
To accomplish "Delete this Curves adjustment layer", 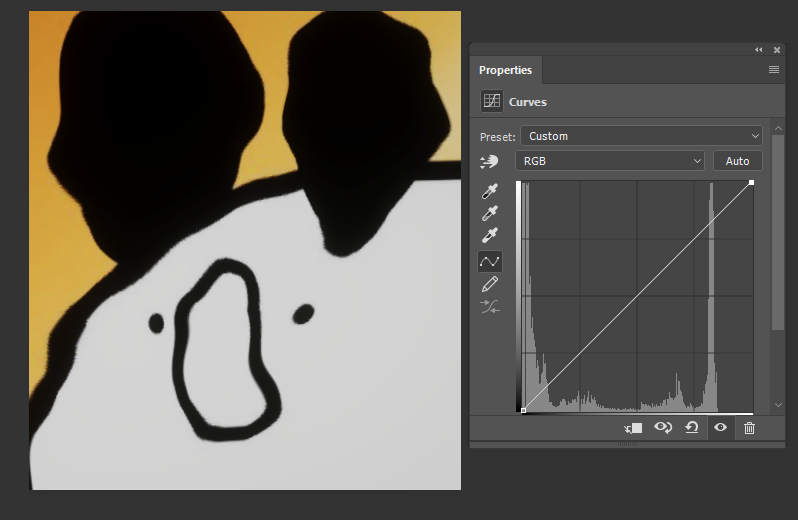I will pyautogui.click(x=749, y=428).
